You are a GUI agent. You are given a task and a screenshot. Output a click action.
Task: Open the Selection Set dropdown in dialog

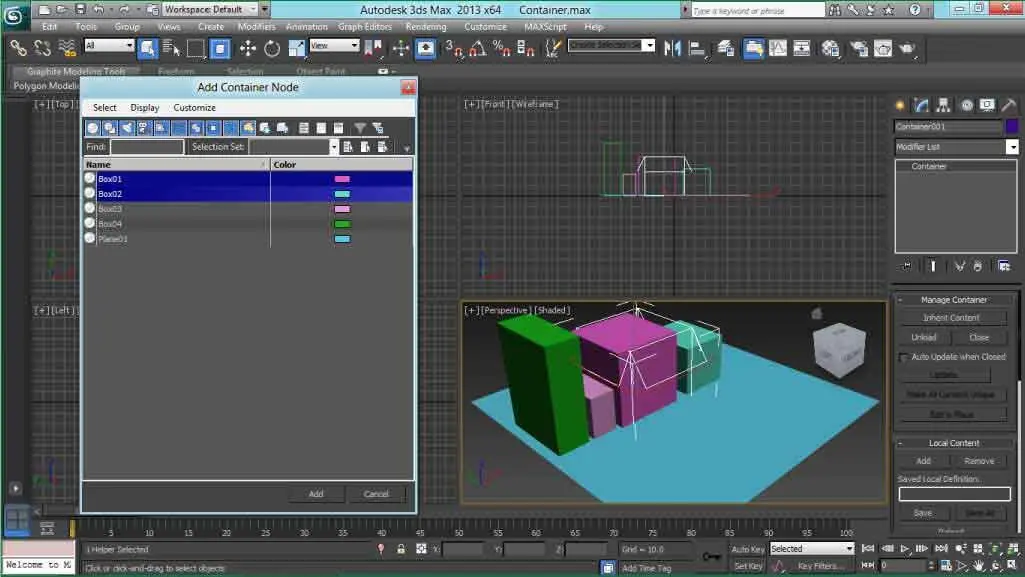click(294, 147)
